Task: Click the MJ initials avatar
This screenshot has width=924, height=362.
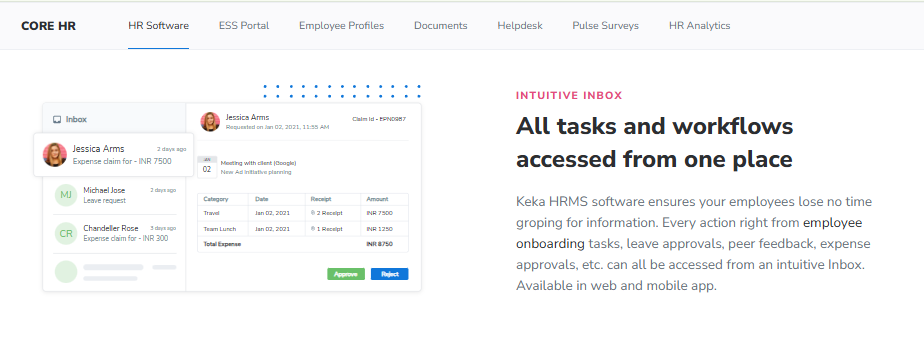Action: pyautogui.click(x=66, y=195)
